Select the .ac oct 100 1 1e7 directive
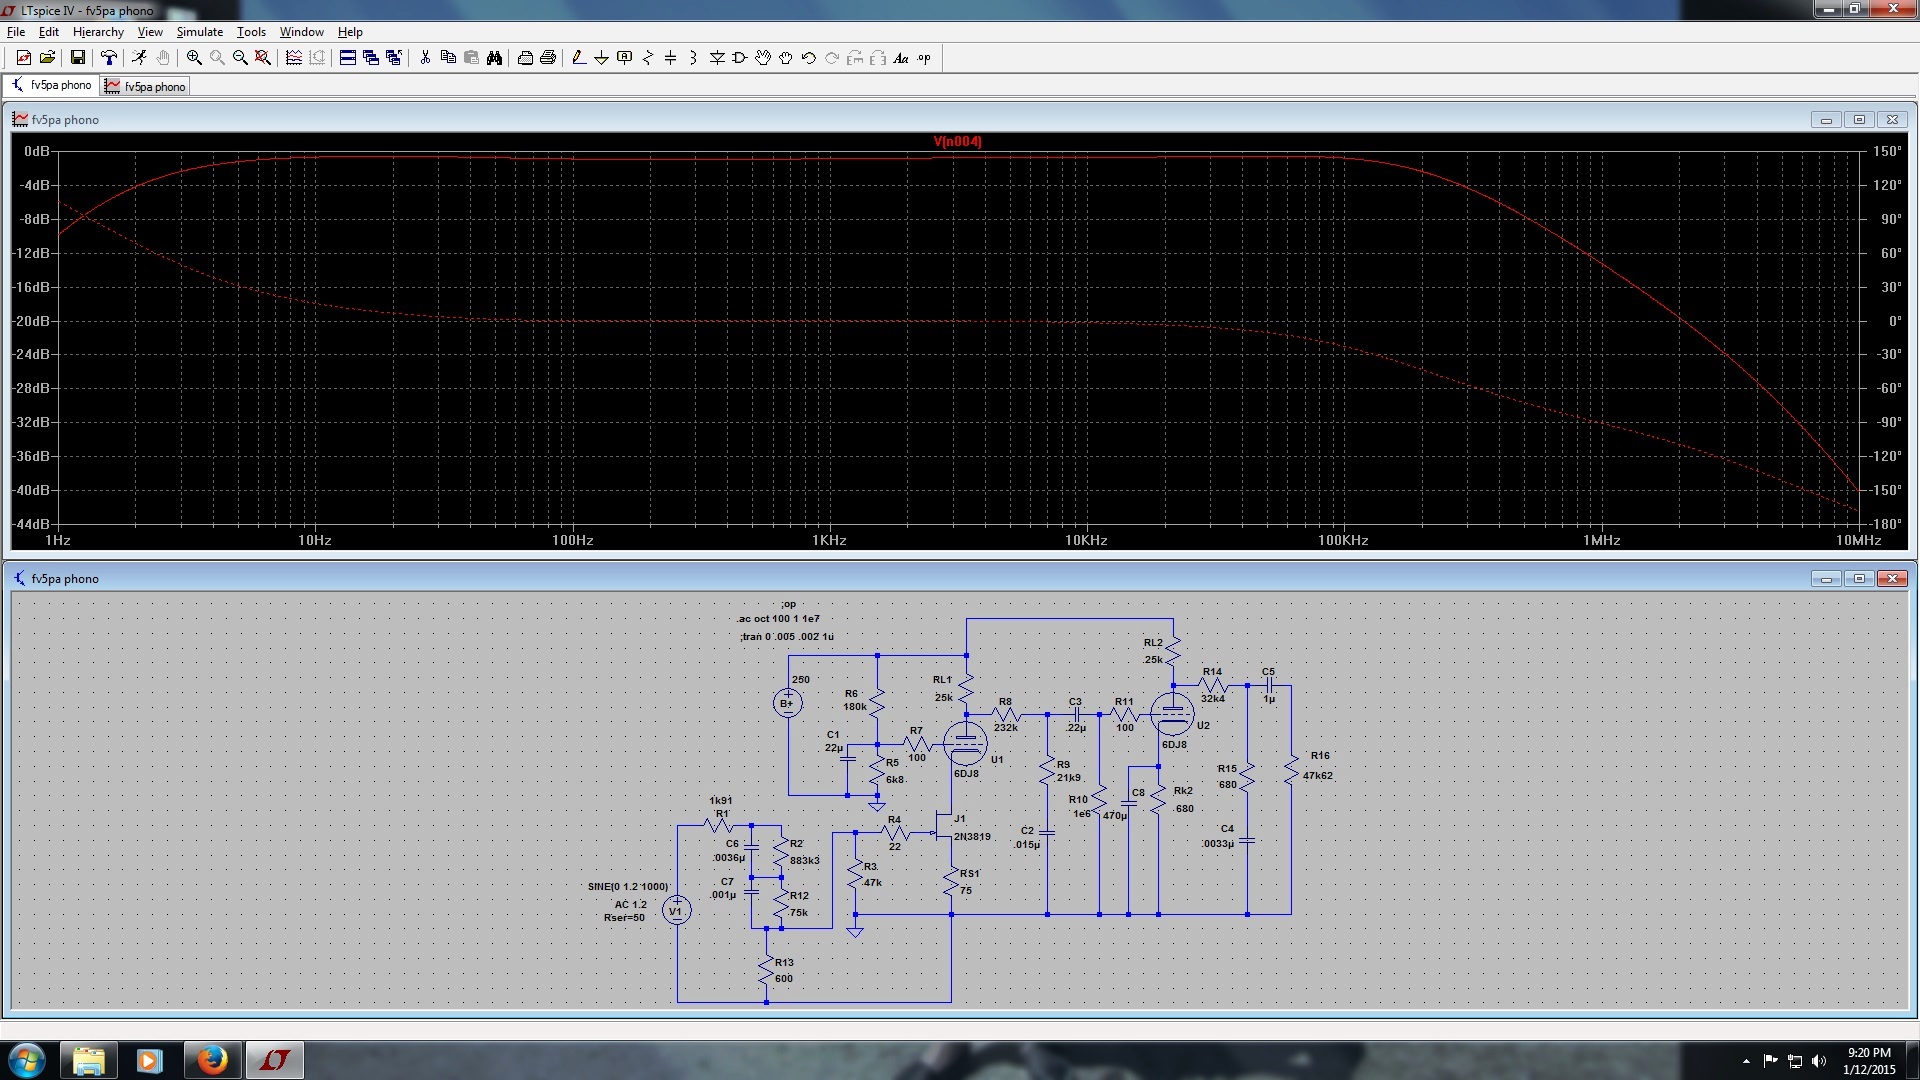 coord(778,619)
